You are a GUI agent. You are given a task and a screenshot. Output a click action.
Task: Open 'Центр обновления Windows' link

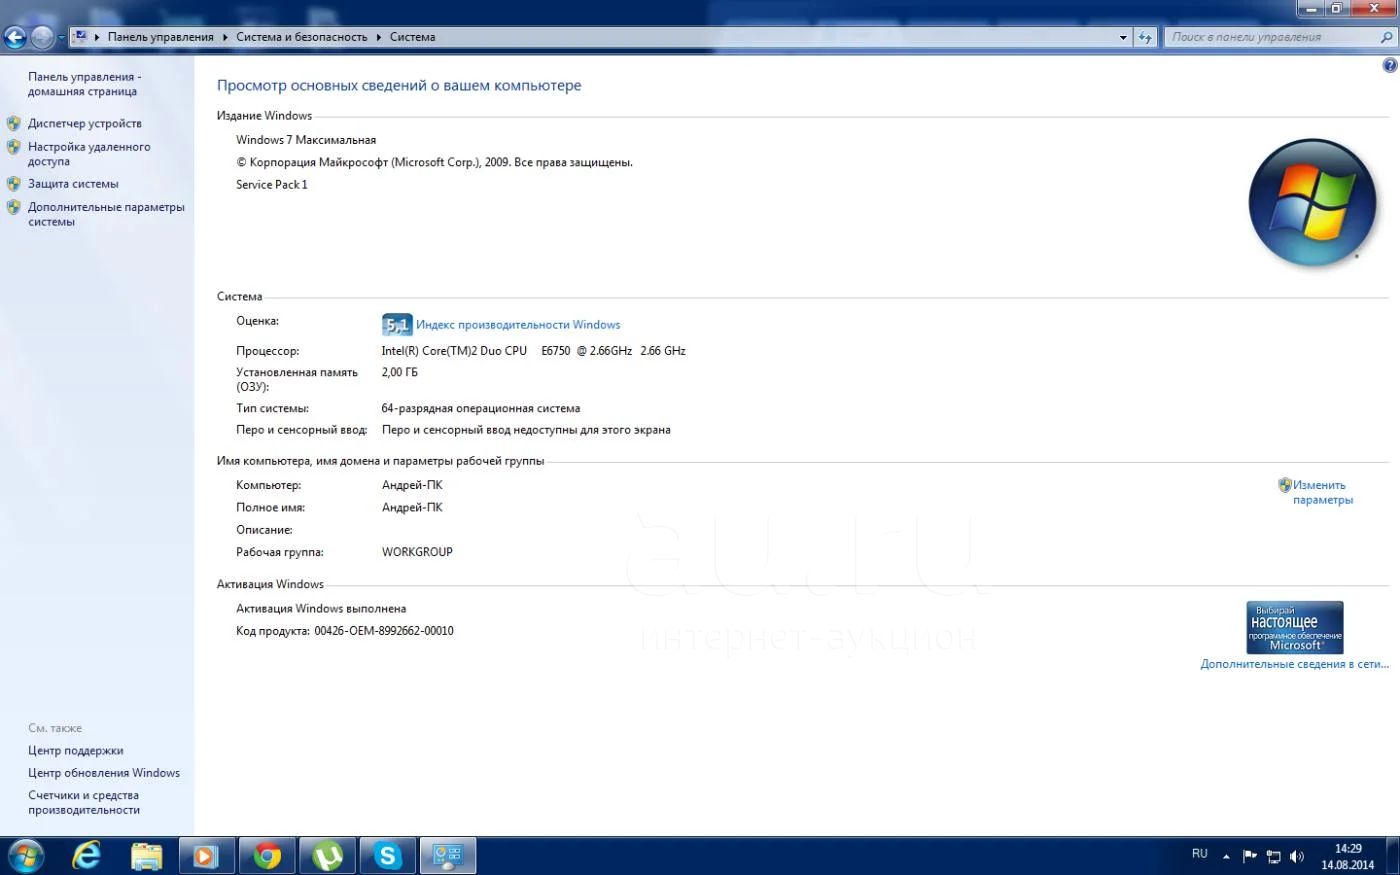pyautogui.click(x=104, y=773)
